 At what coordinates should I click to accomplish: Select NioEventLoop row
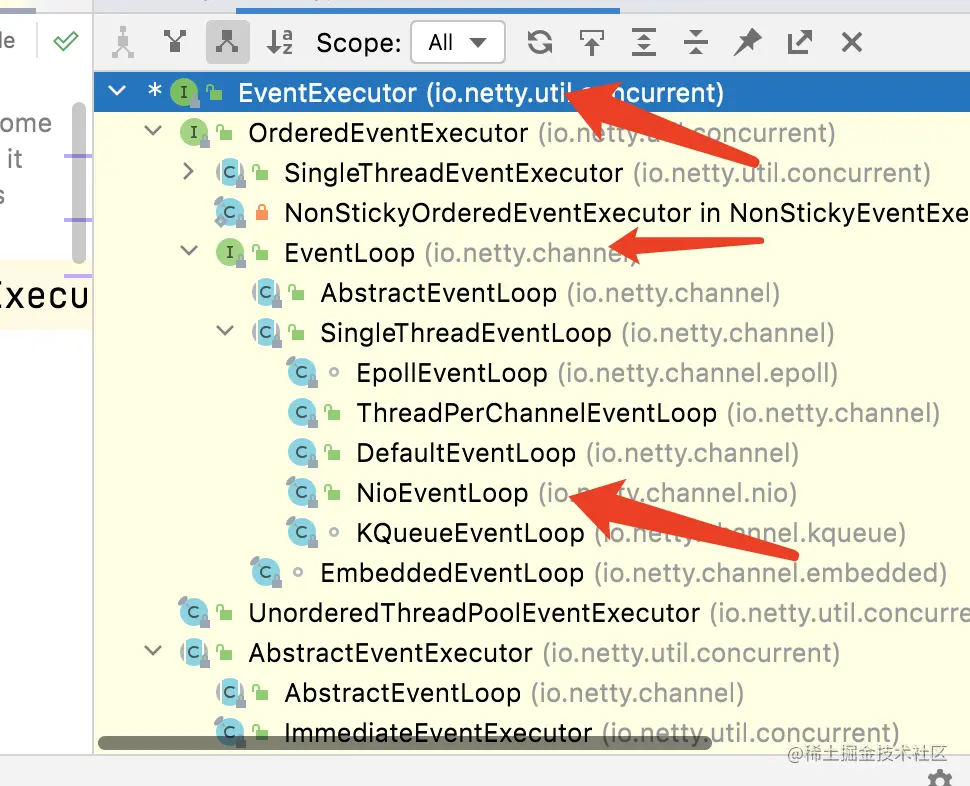532,493
